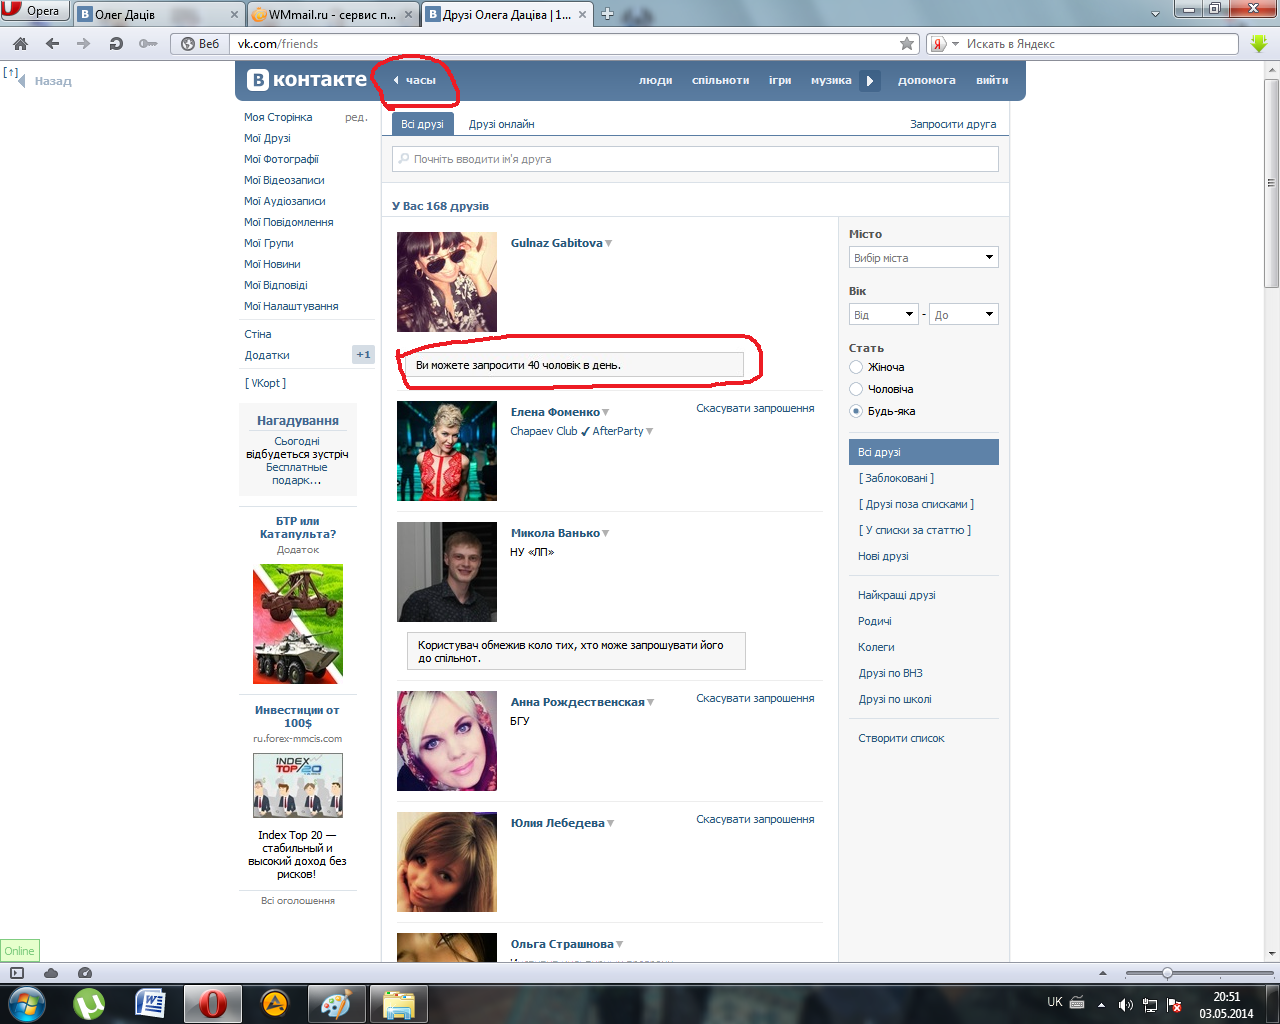1280x1024 pixels.
Task: Open Opera Link cloud status icon
Action: click(x=51, y=973)
